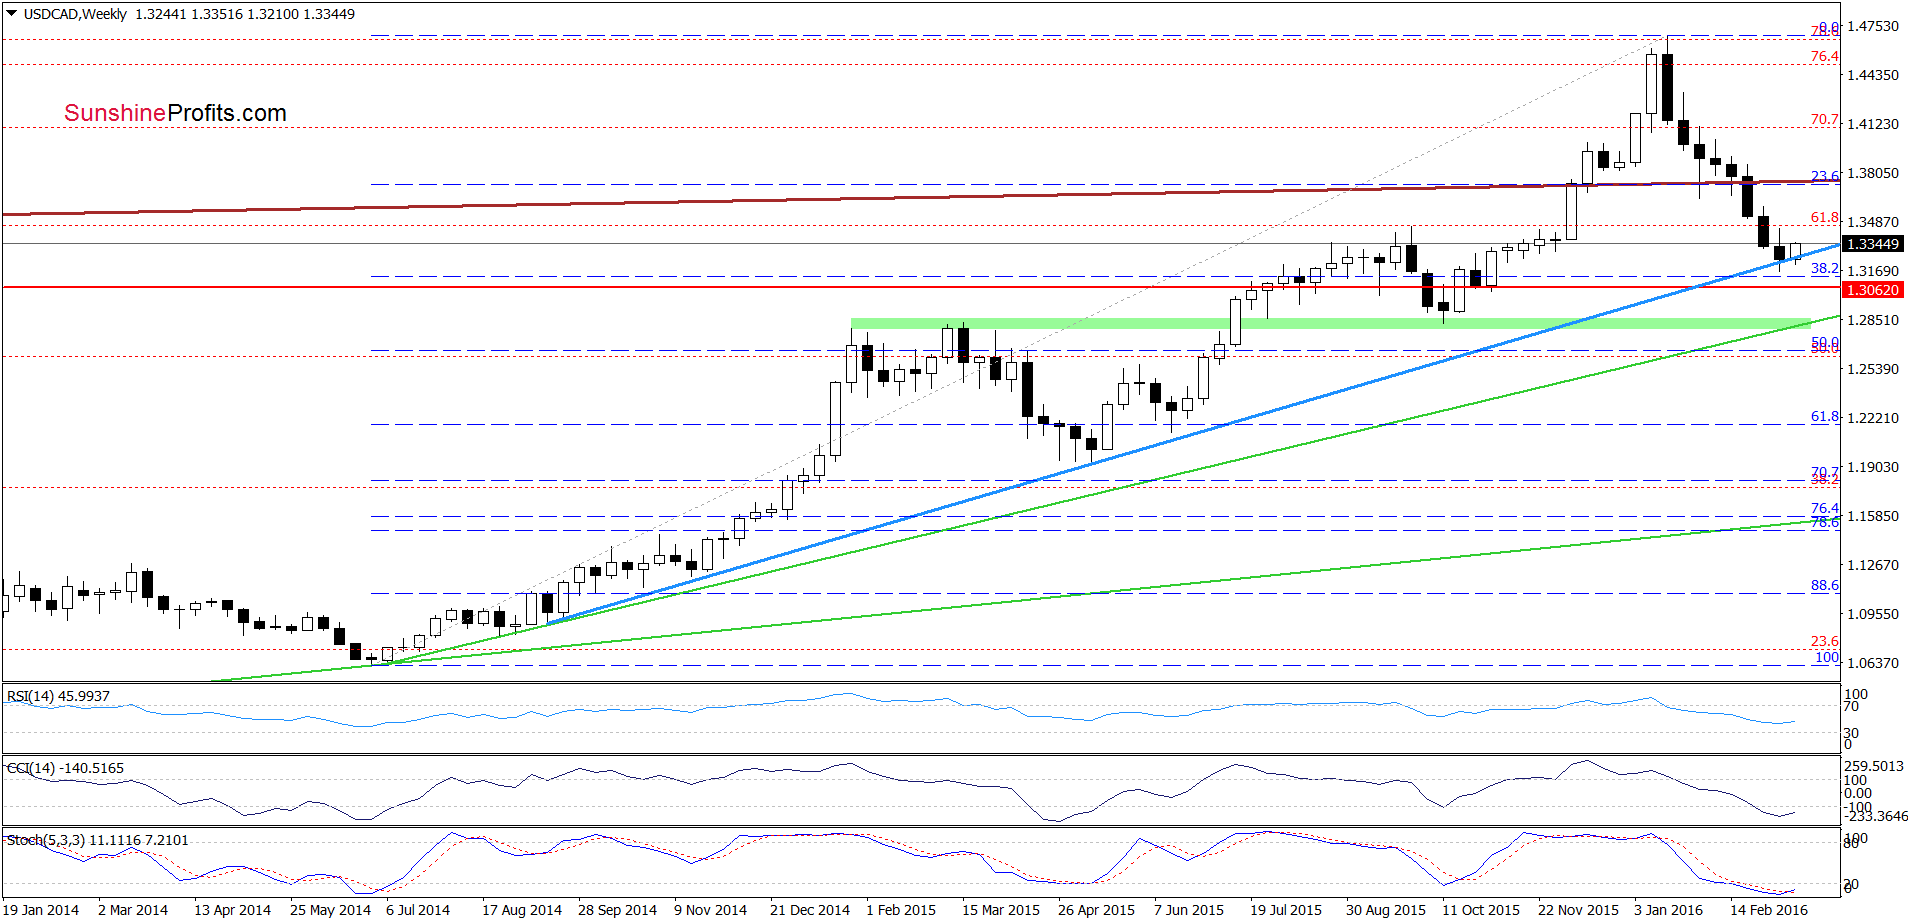Click the 1.28510 price axis label

coord(1872,320)
